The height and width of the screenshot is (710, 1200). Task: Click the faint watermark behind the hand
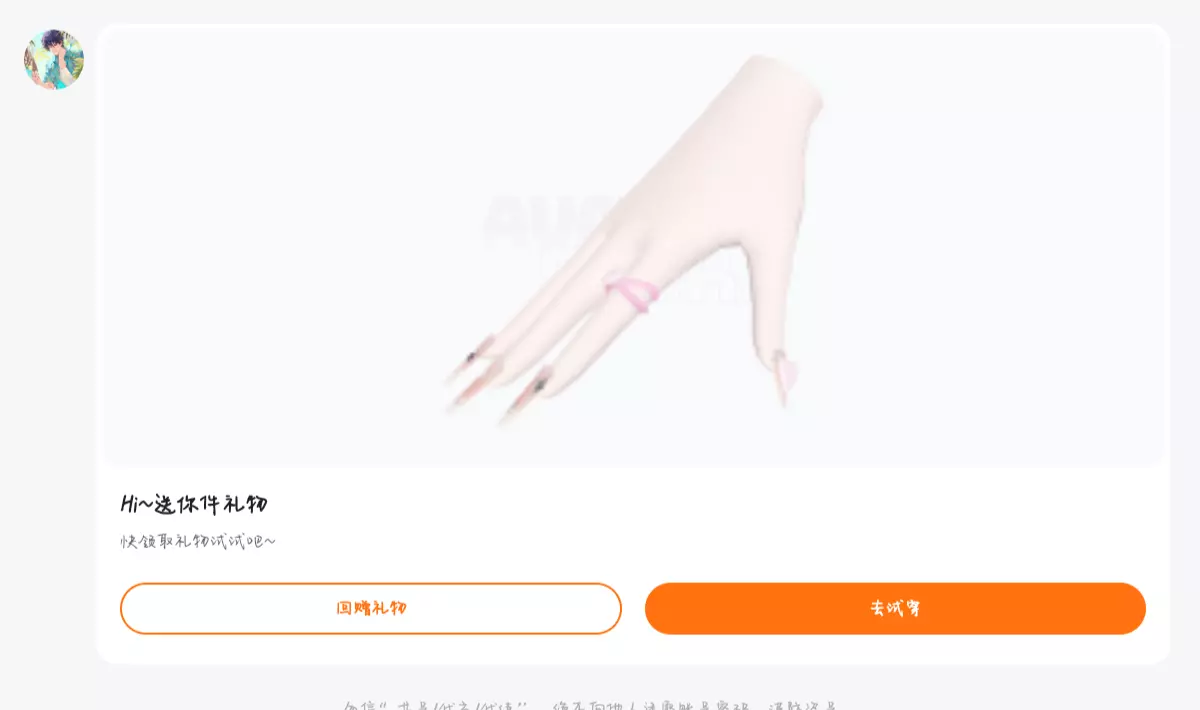560,220
